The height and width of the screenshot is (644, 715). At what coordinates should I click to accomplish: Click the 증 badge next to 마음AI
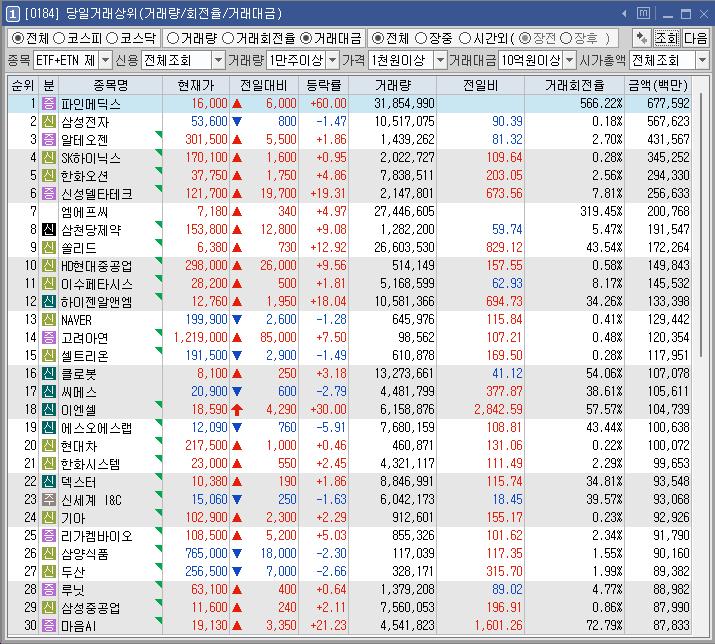click(x=49, y=625)
